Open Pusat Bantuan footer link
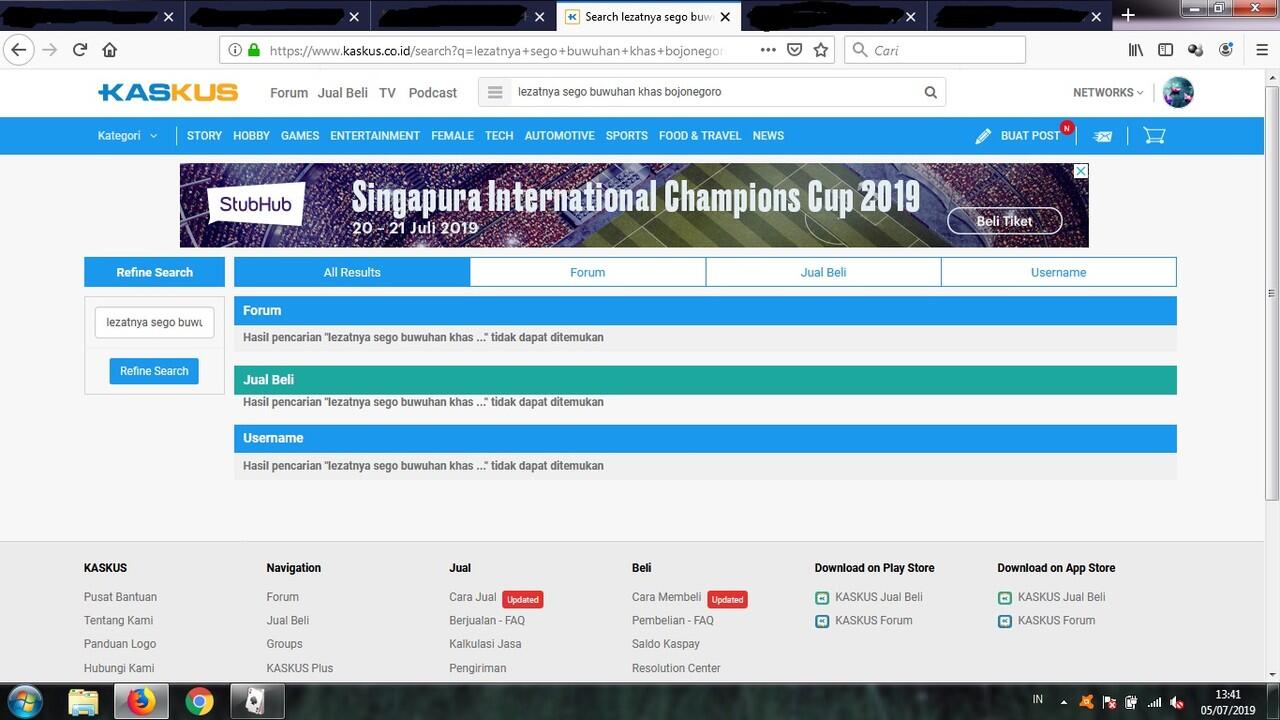Image resolution: width=1280 pixels, height=720 pixels. click(x=120, y=597)
